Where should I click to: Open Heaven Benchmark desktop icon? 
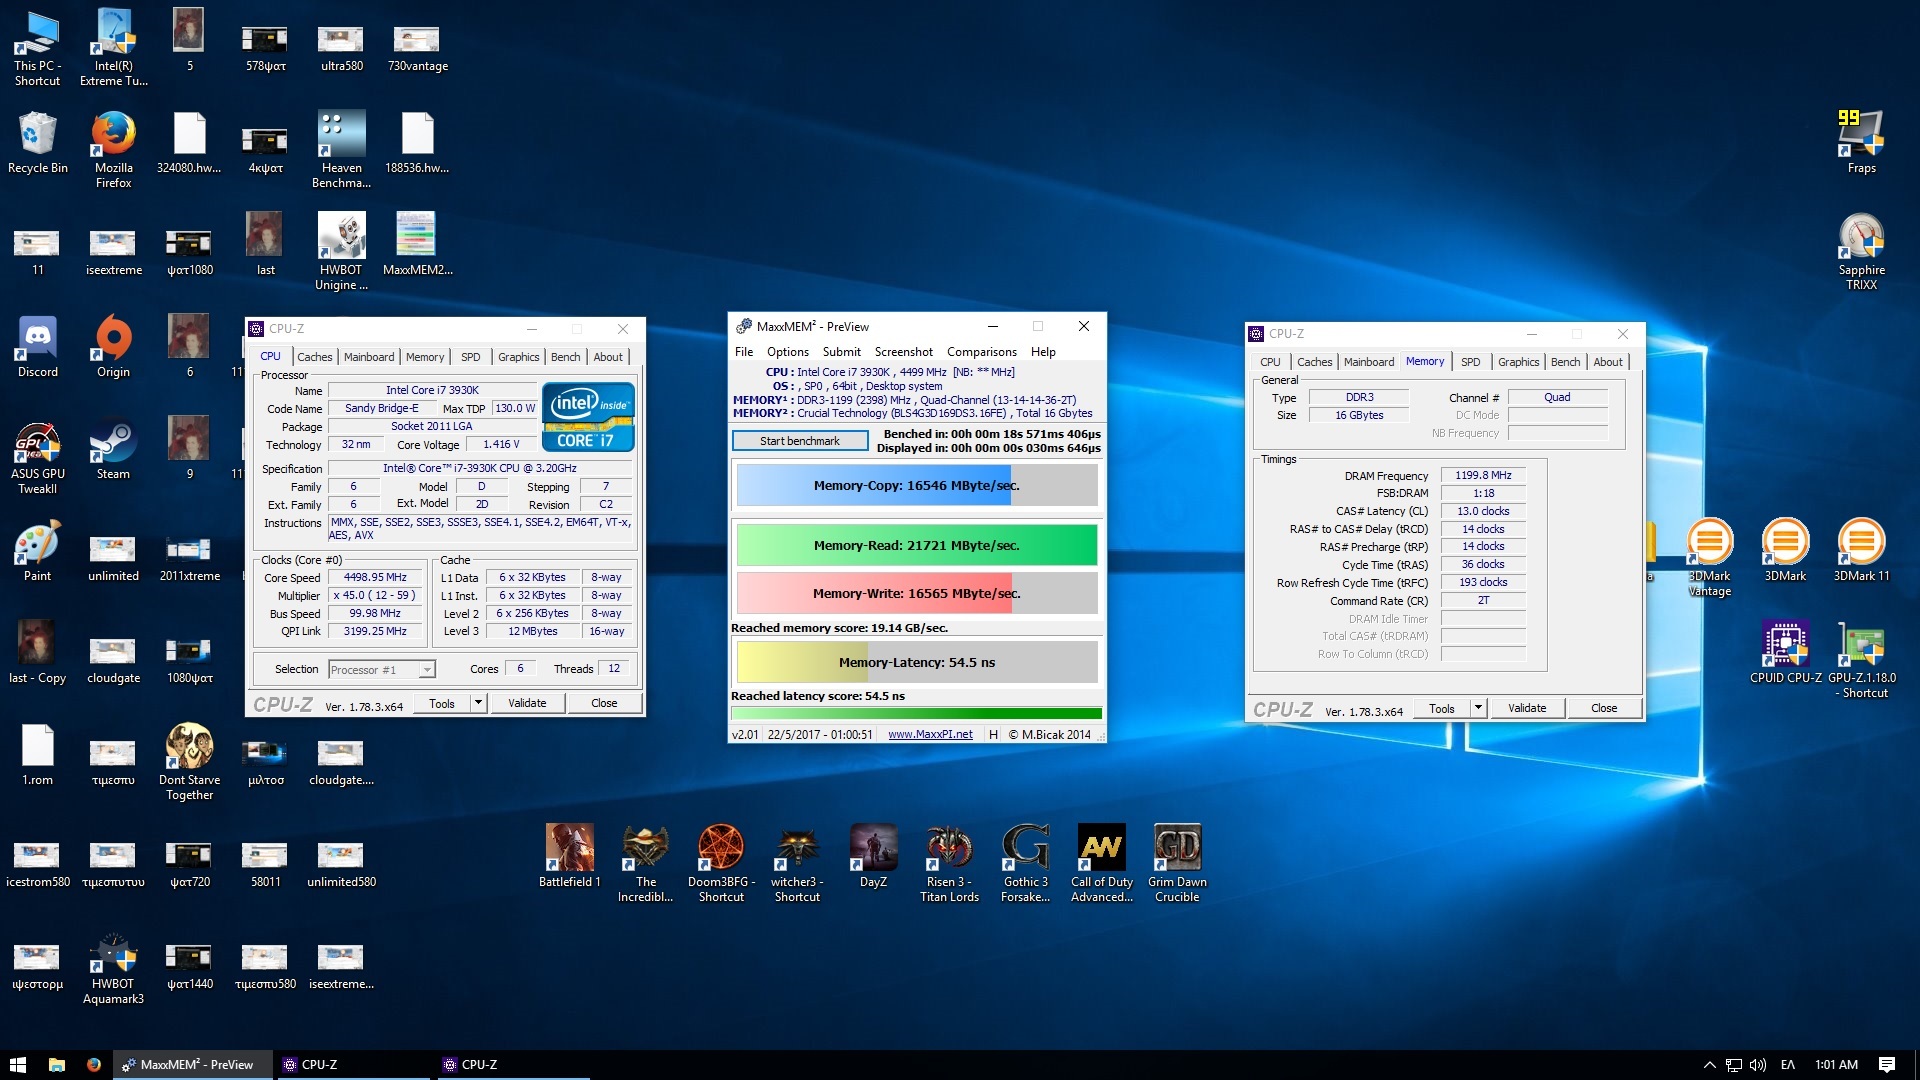(x=341, y=149)
